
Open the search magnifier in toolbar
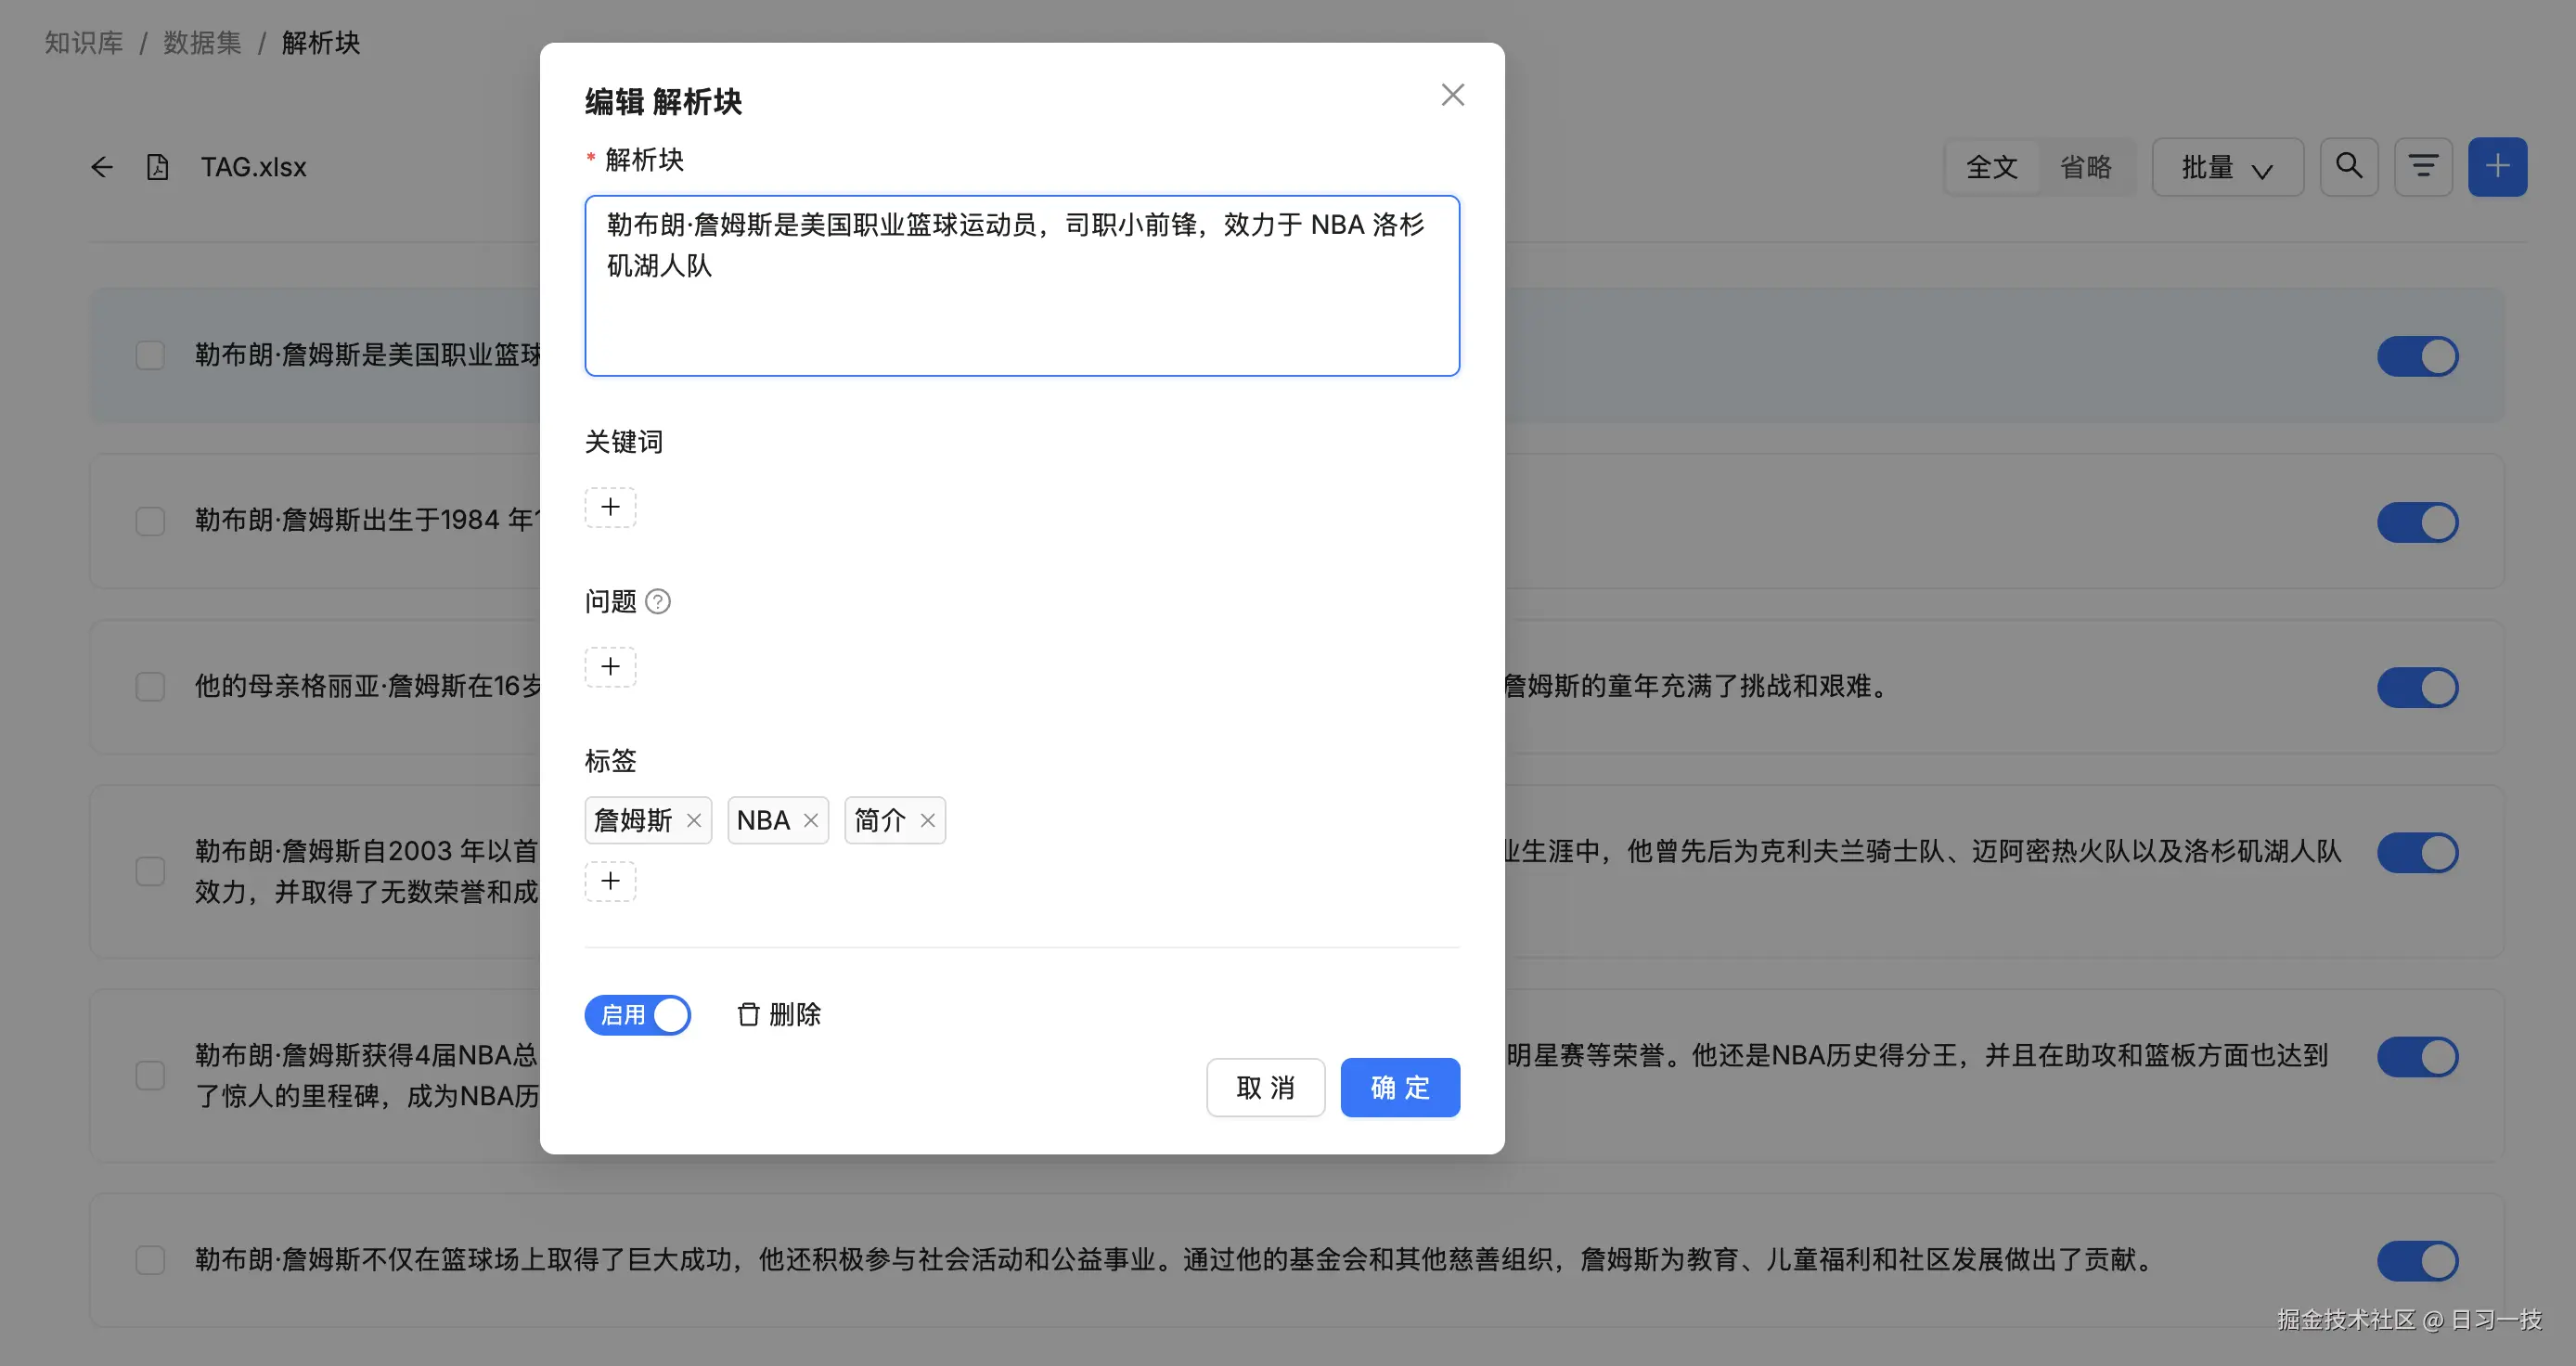click(x=2349, y=167)
